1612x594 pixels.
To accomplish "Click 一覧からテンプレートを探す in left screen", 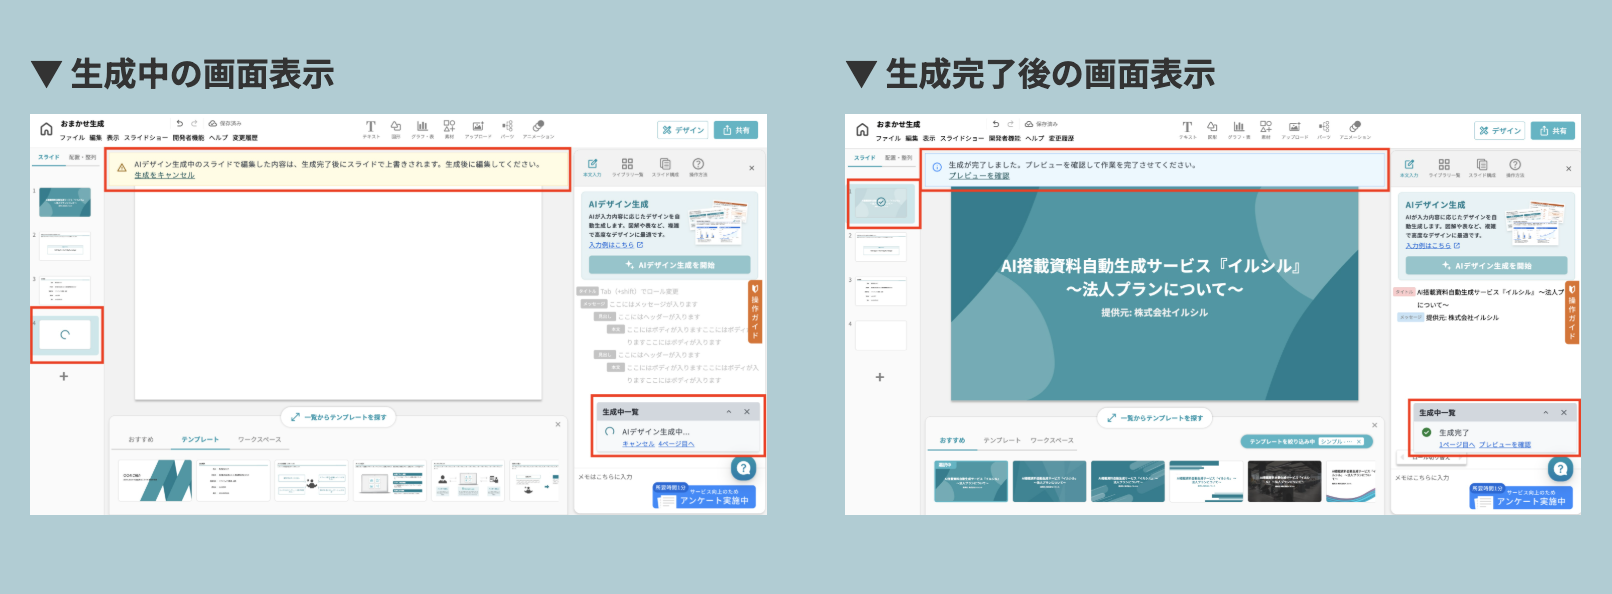I will click(339, 417).
